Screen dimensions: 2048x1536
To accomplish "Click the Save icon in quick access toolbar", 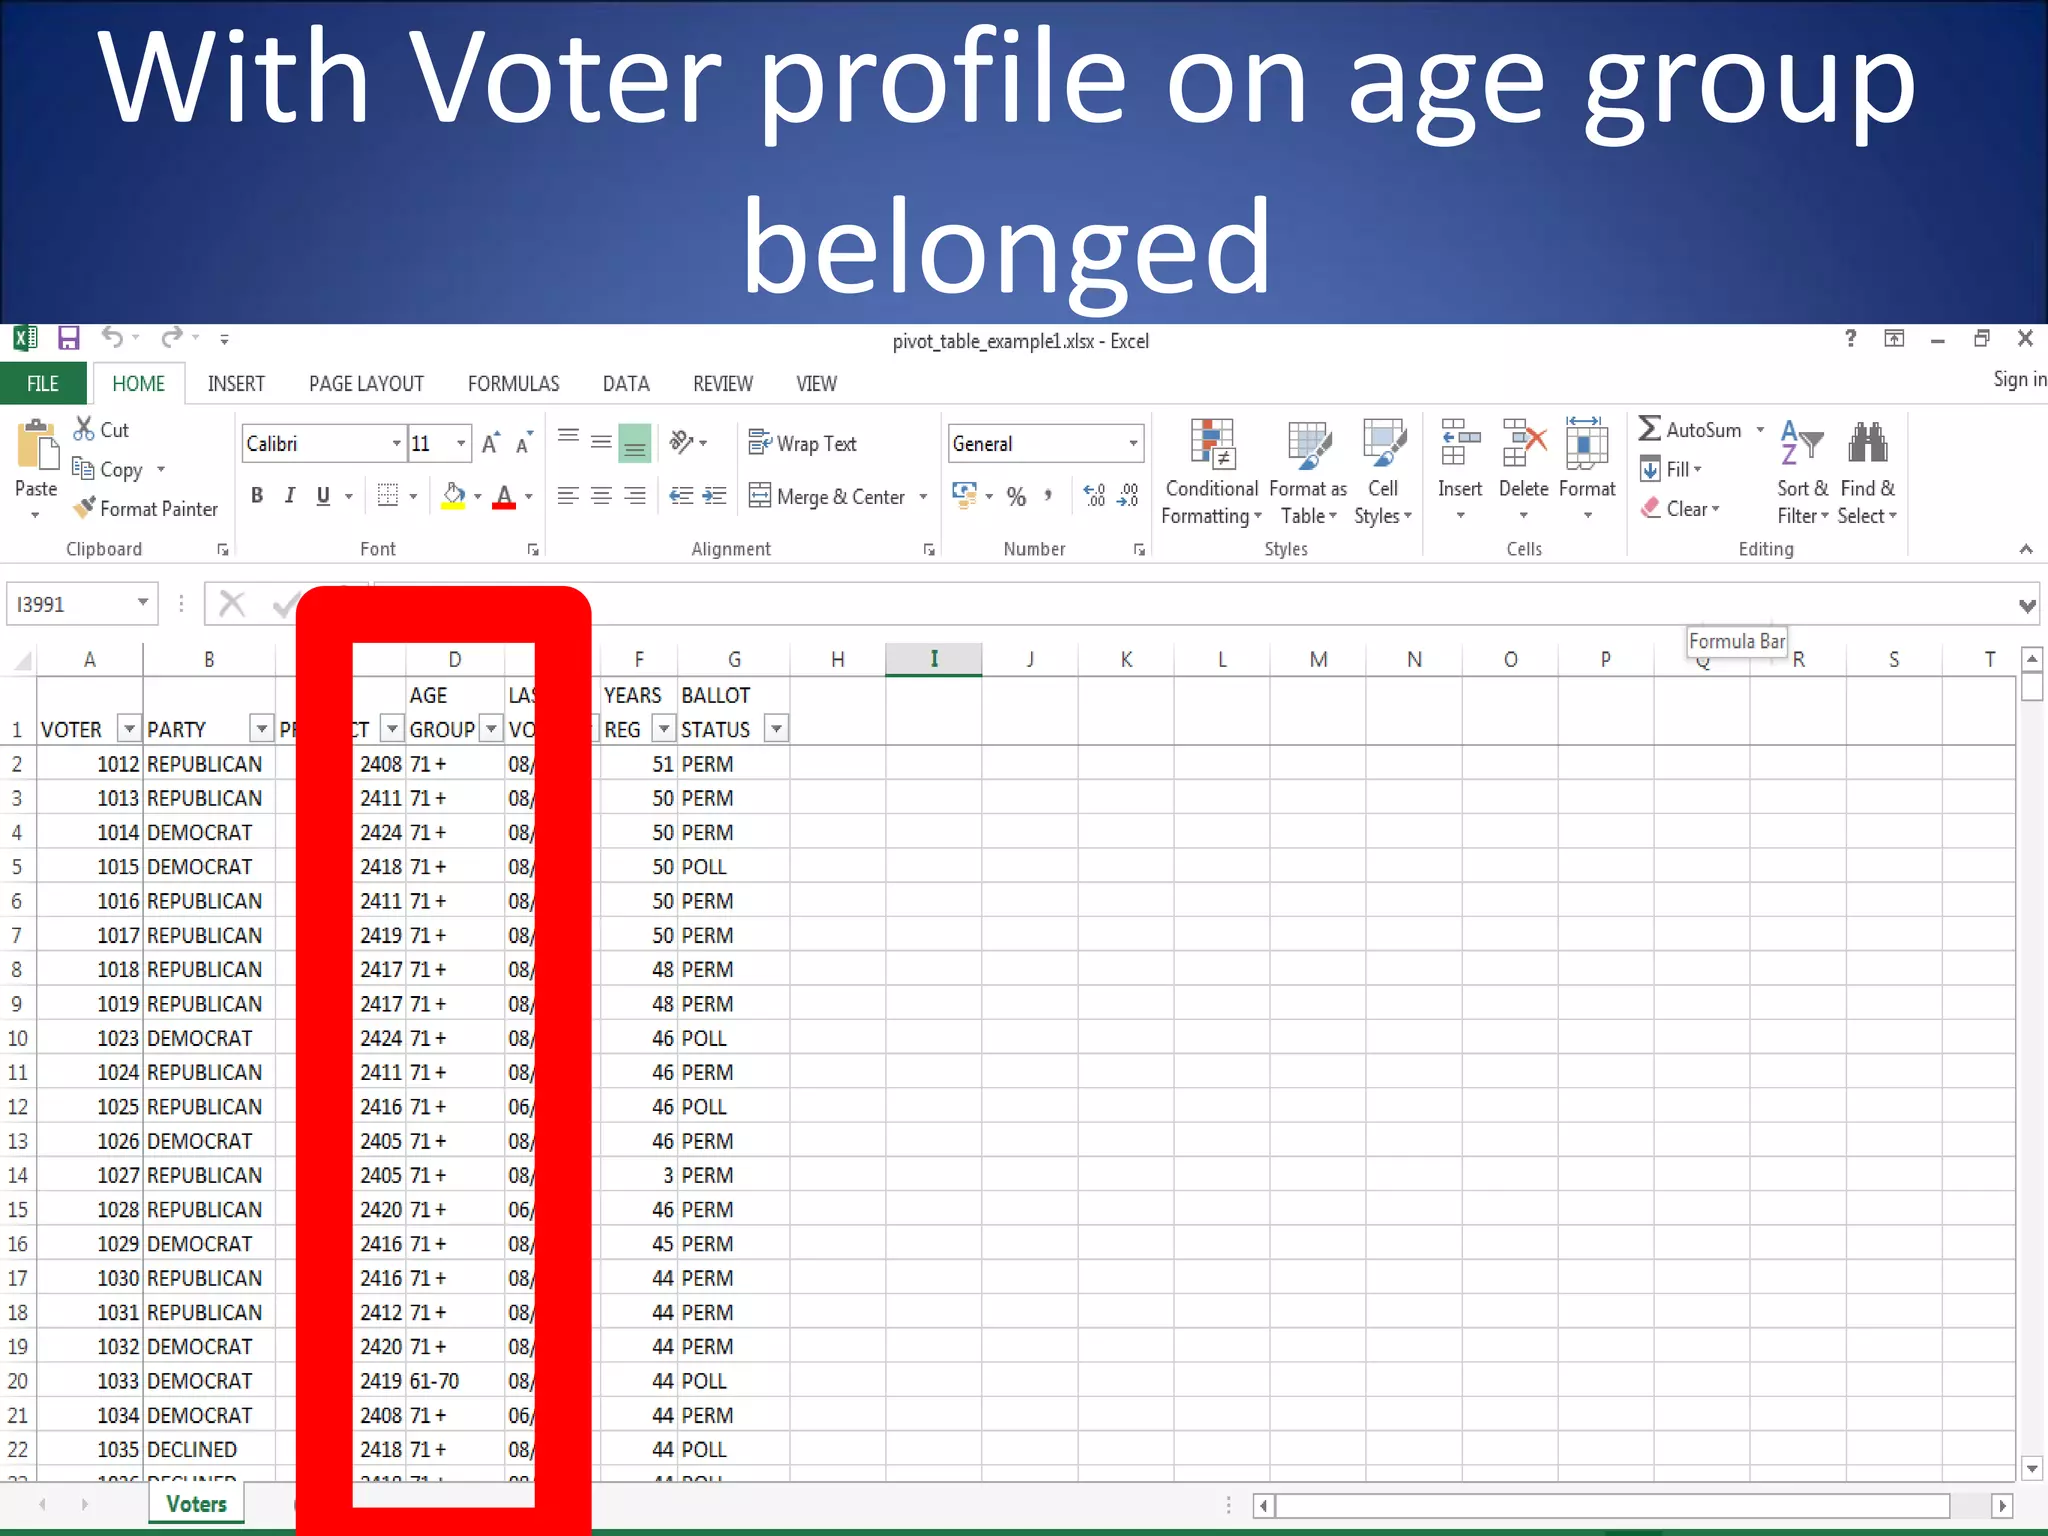I will click(68, 338).
